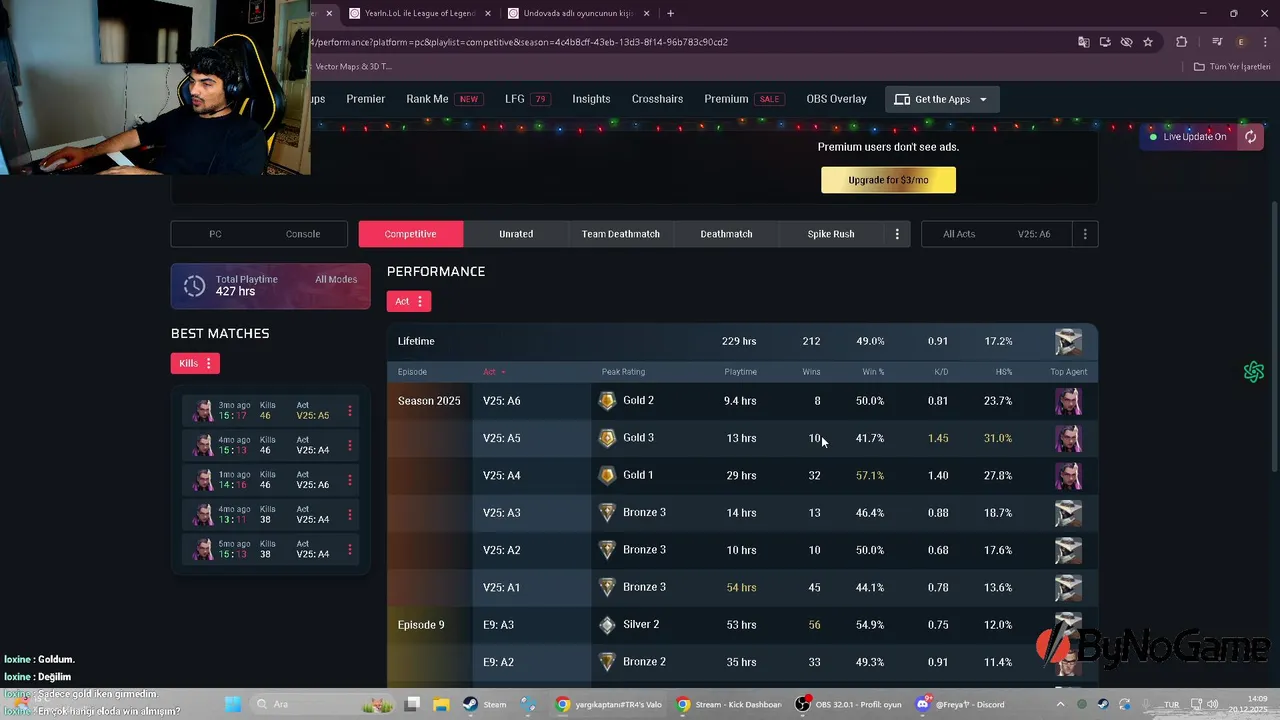1280x720 pixels.
Task: Sort table by Win % column header
Action: click(873, 372)
